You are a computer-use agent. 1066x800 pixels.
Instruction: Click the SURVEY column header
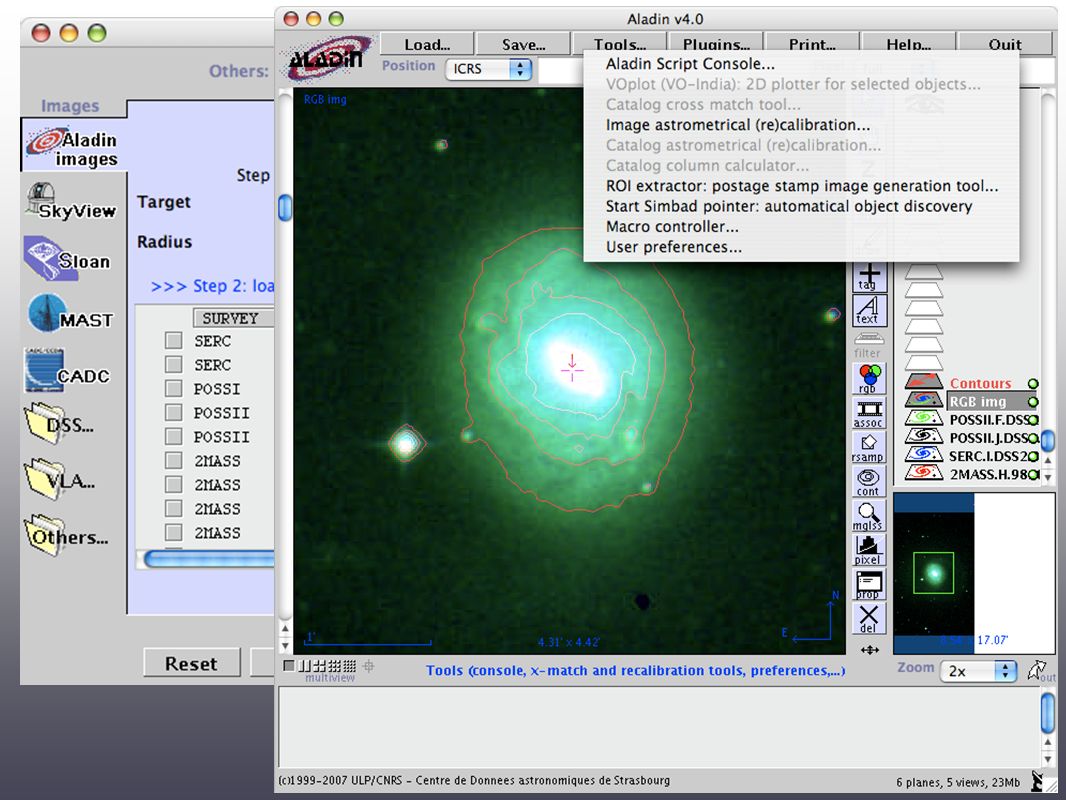click(x=234, y=318)
